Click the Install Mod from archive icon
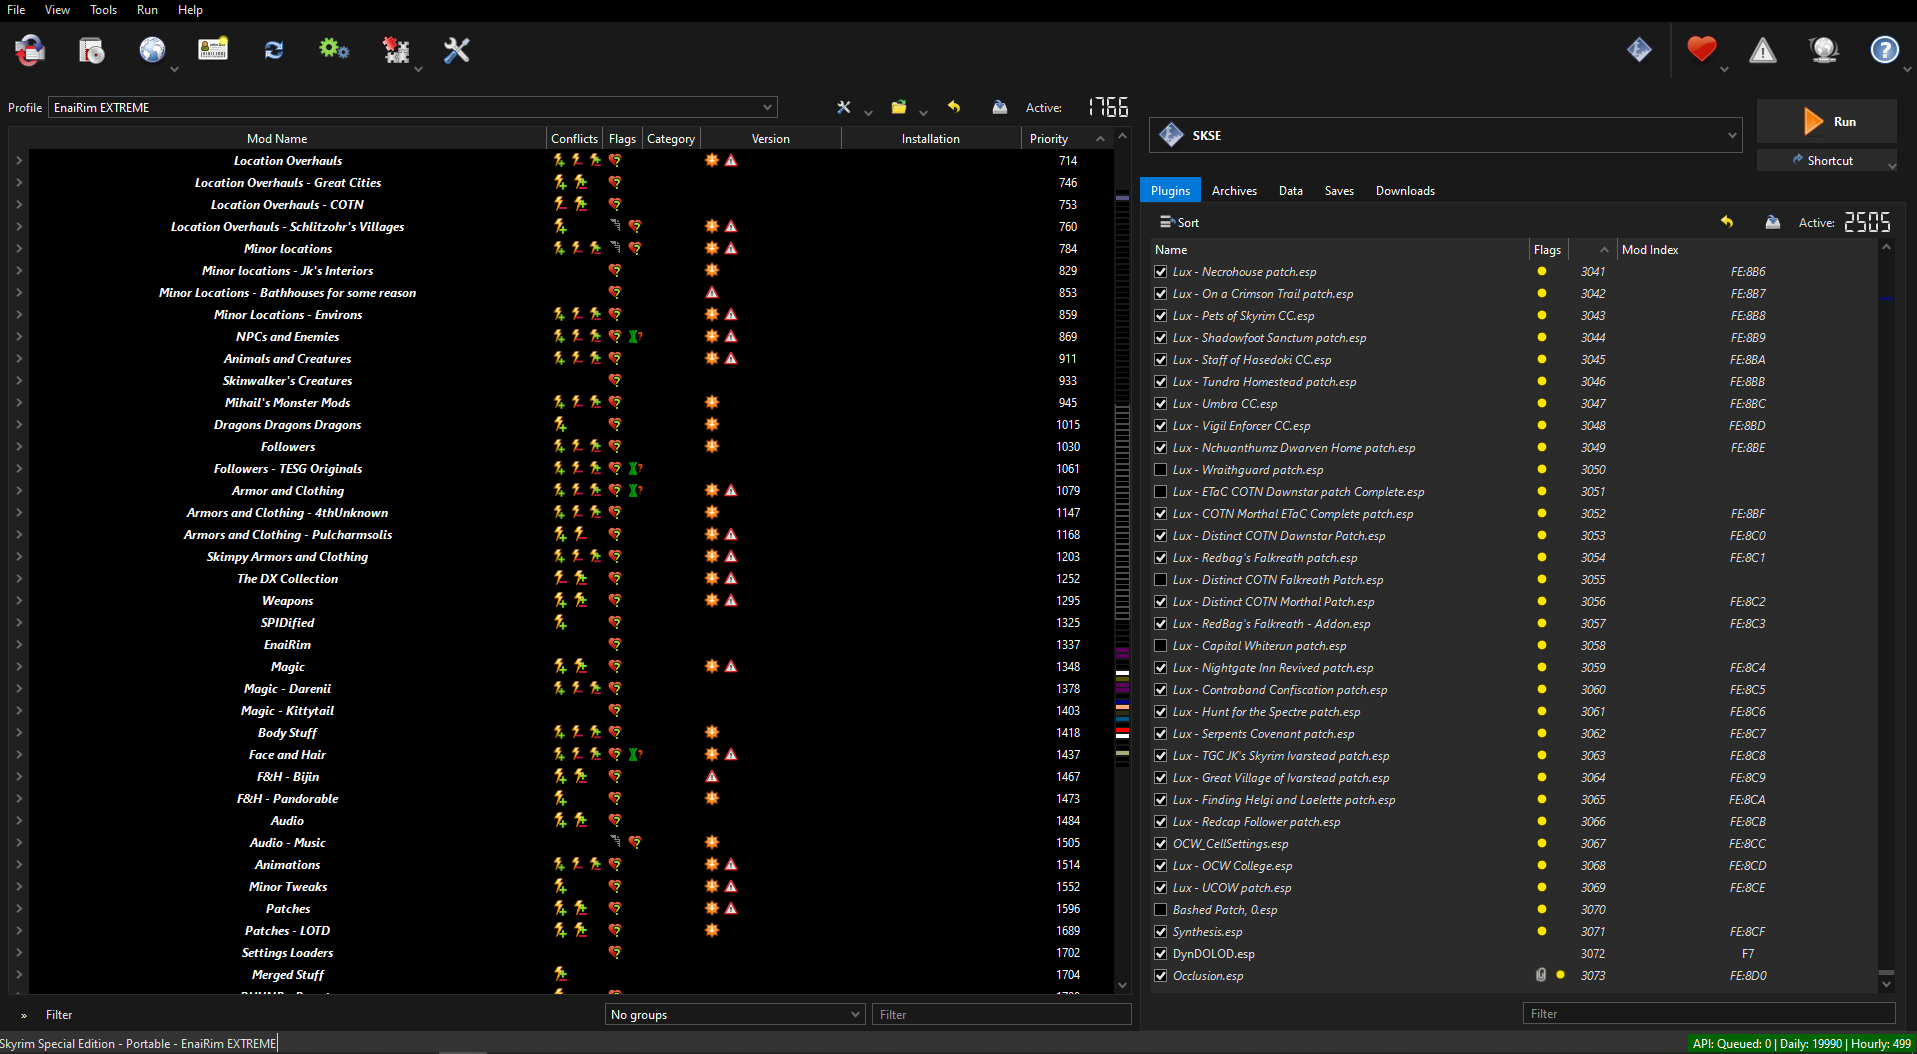The height and width of the screenshot is (1054, 1917). click(91, 50)
